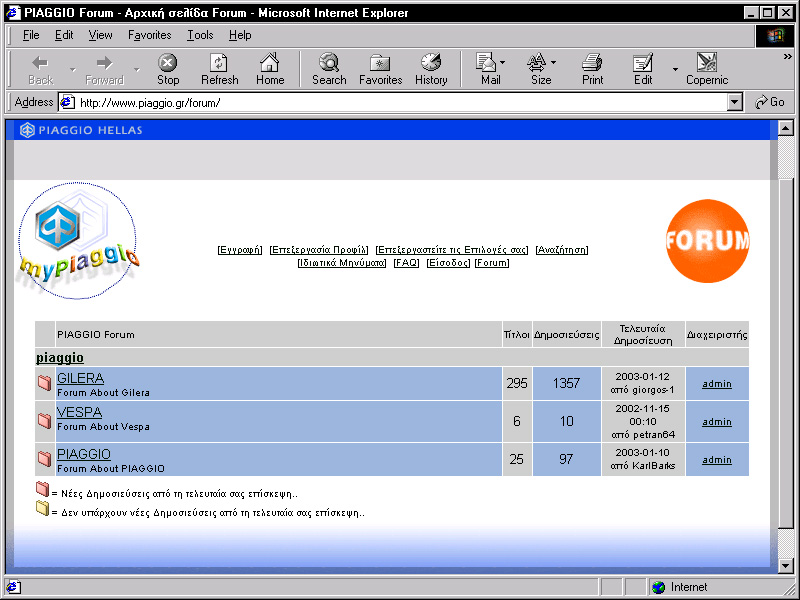Open the Edit menu

[64, 35]
